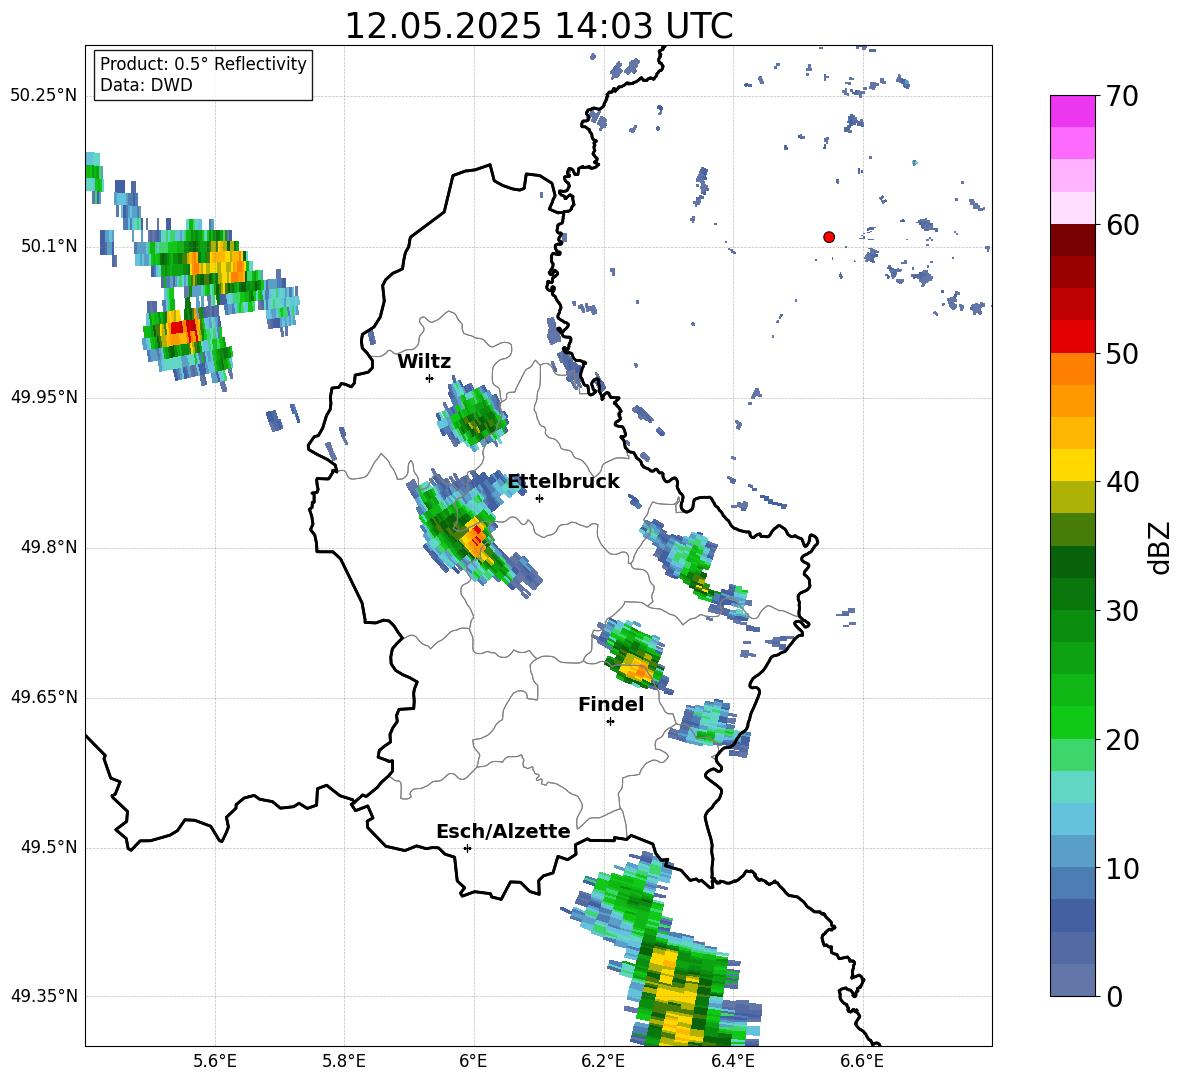Click the 5.8°E longitude label
The image size is (1184, 1081).
pyautogui.click(x=344, y=1061)
